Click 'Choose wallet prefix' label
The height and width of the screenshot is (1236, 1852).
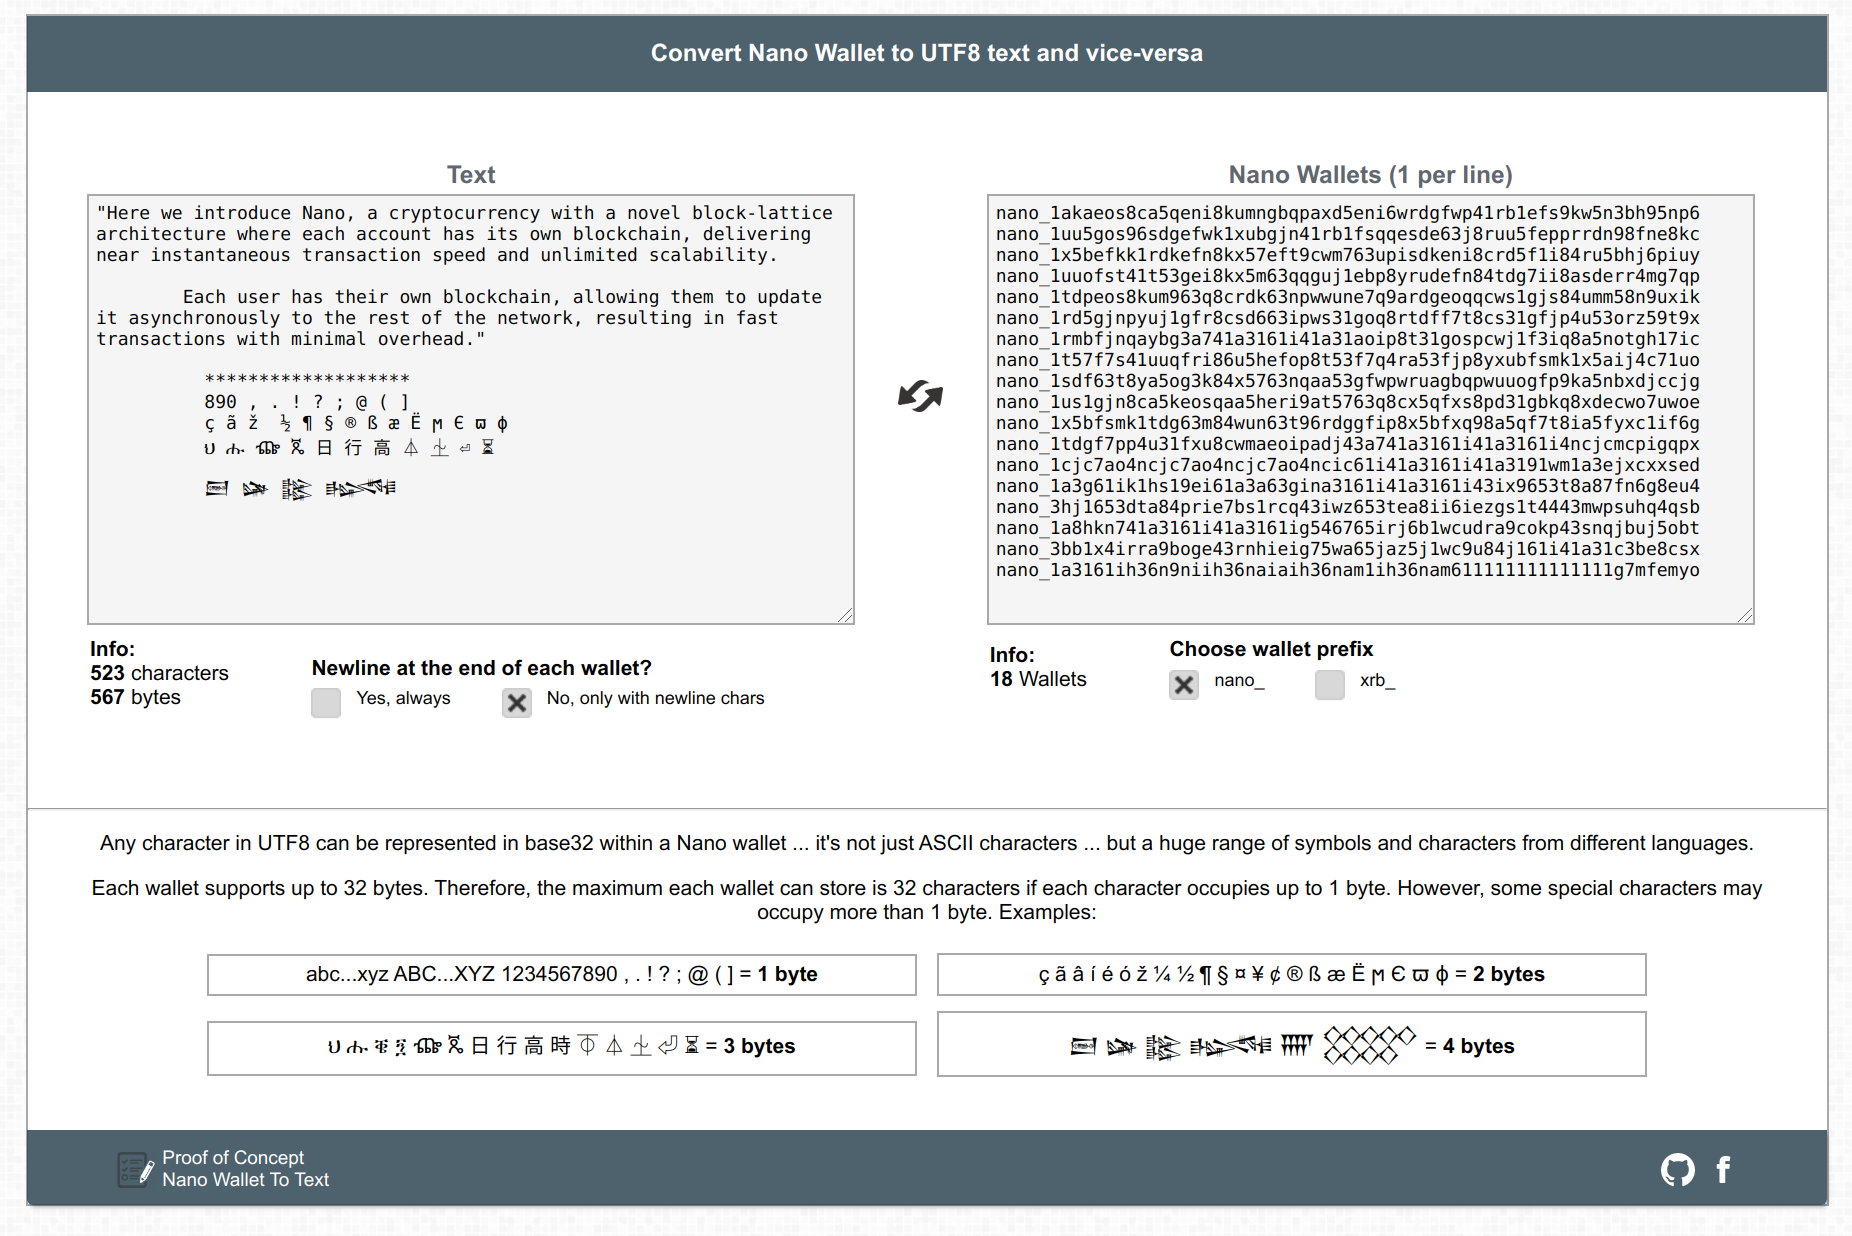(x=1271, y=649)
